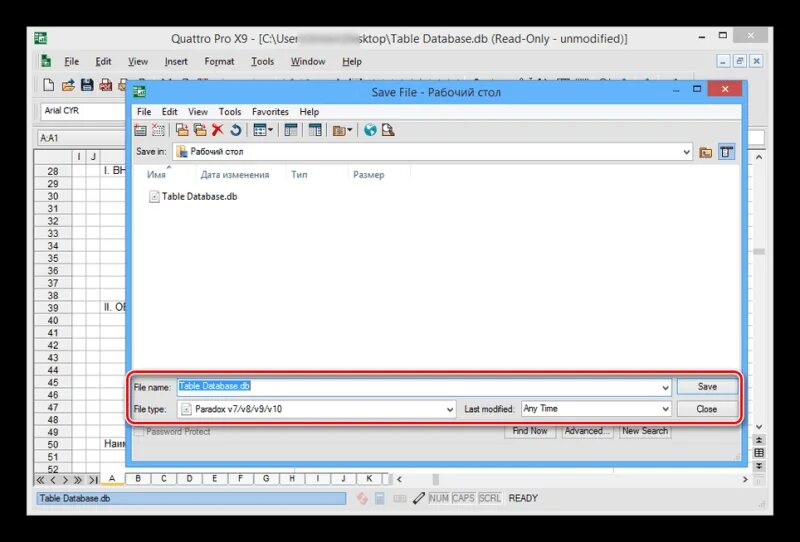Click the blue Undo arrow in dialog toolbar

tap(235, 130)
